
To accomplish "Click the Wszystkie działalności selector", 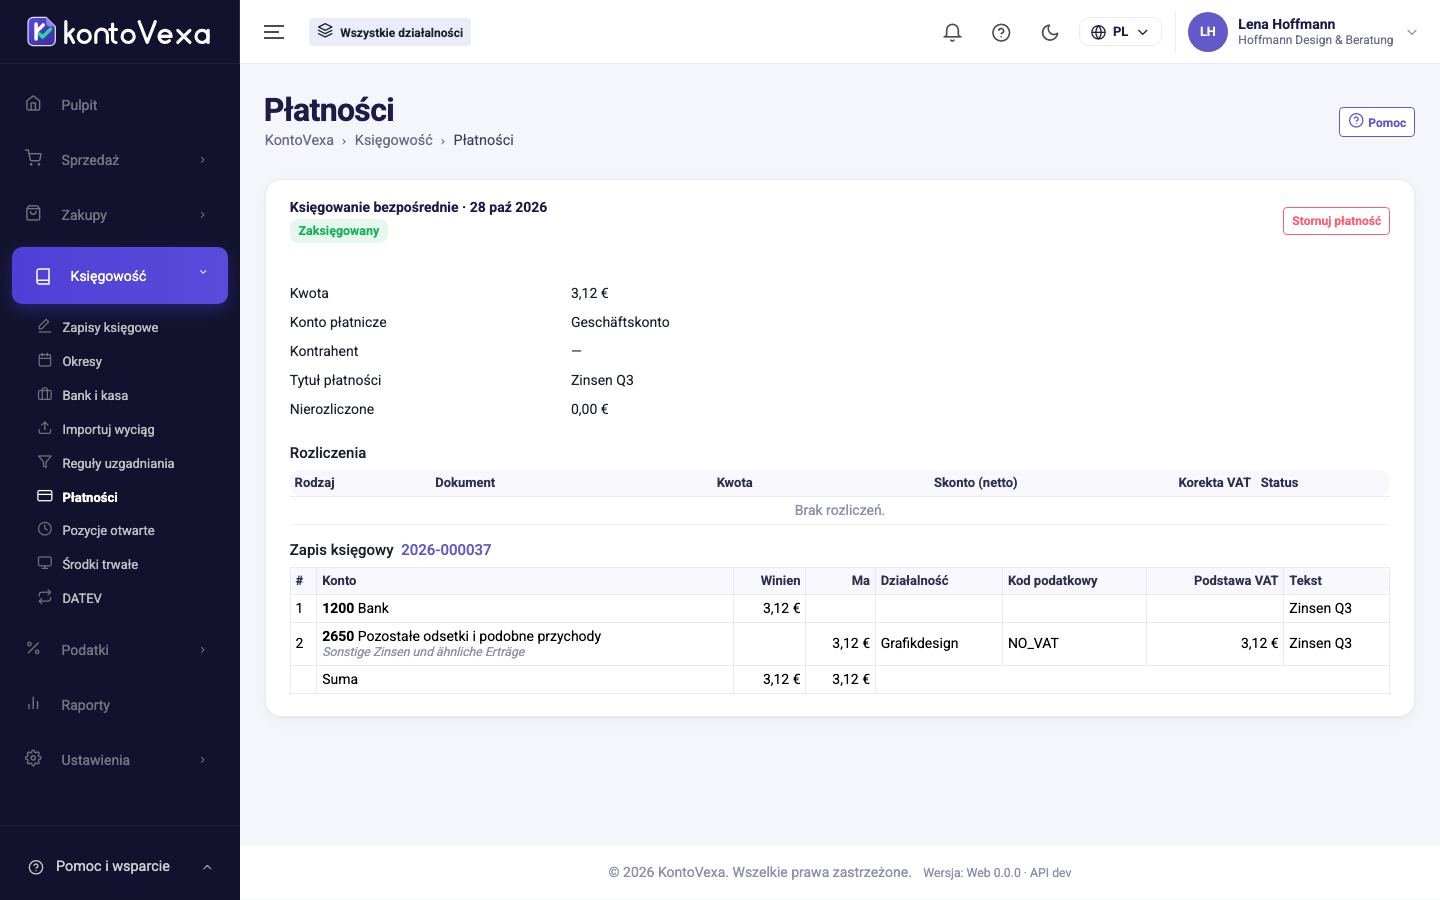I will (x=390, y=32).
